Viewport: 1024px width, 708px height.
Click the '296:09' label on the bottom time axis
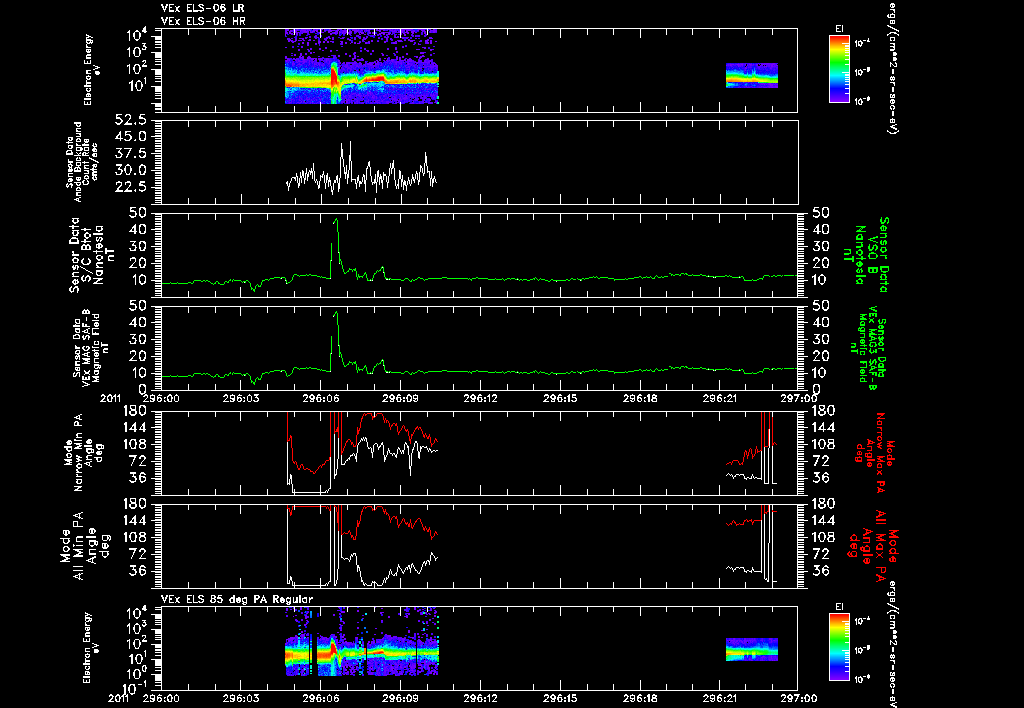point(401,698)
